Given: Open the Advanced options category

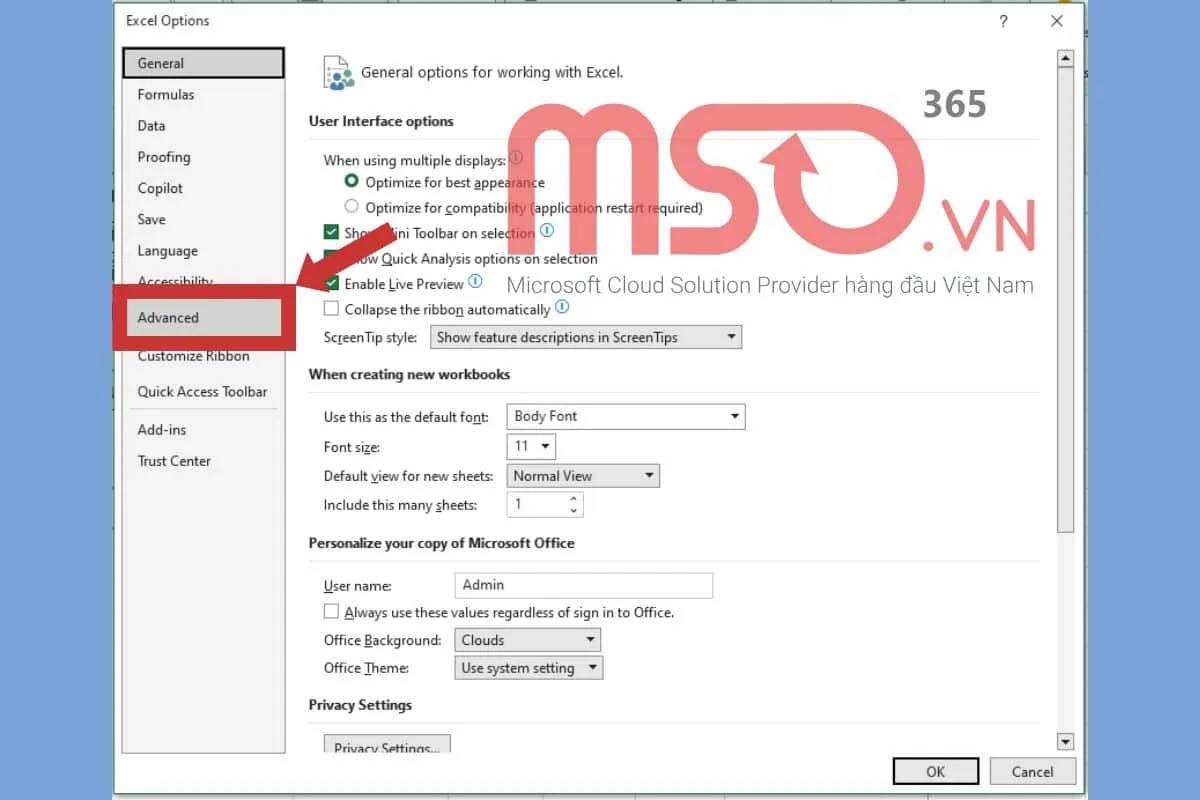Looking at the screenshot, I should 168,318.
